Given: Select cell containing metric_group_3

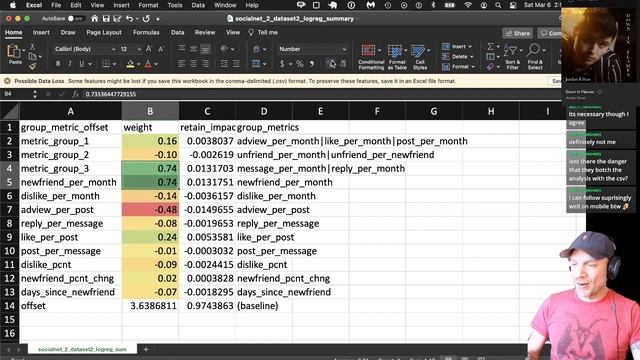Looking at the screenshot, I should (x=70, y=169).
